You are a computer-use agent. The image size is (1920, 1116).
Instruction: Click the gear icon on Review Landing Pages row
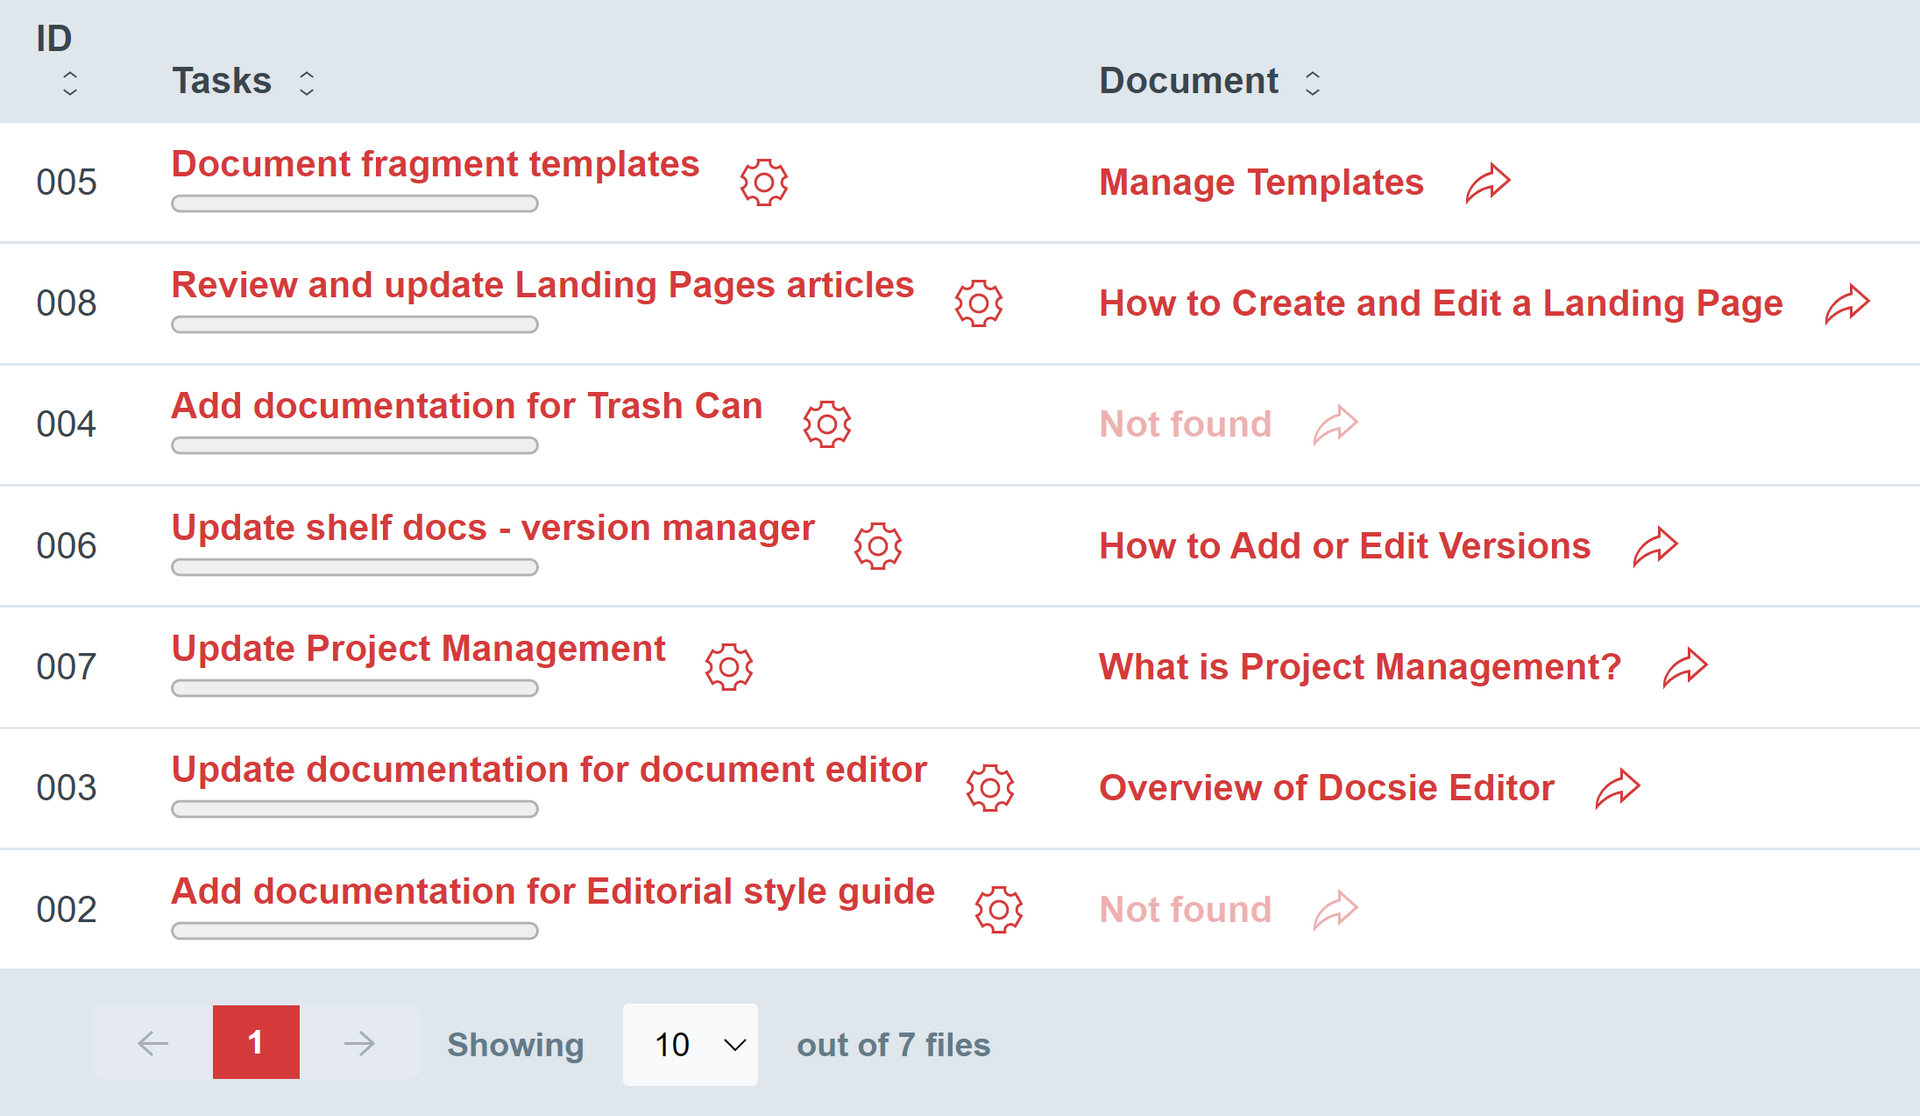pos(979,303)
